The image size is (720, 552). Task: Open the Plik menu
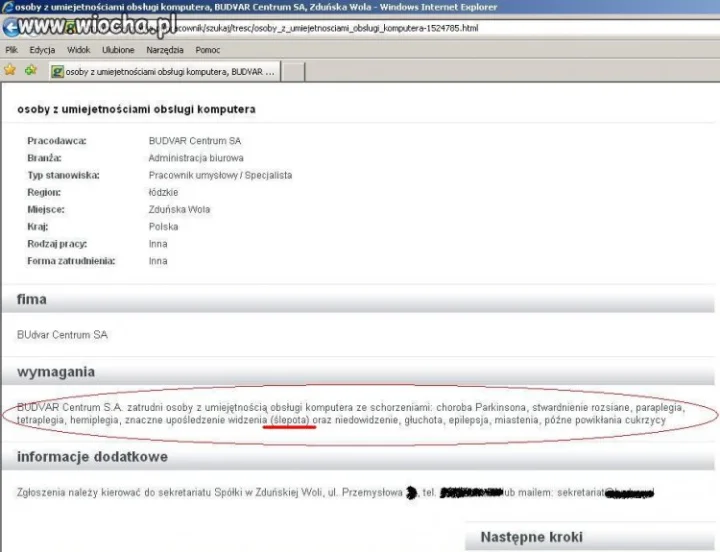coord(11,50)
